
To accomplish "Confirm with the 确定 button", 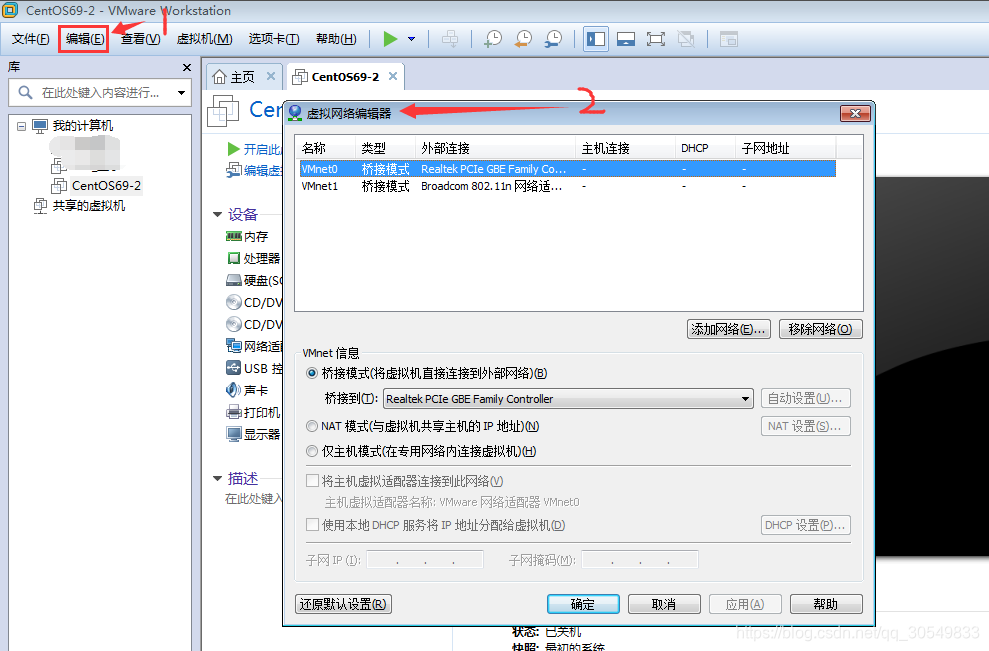I will (x=583, y=604).
